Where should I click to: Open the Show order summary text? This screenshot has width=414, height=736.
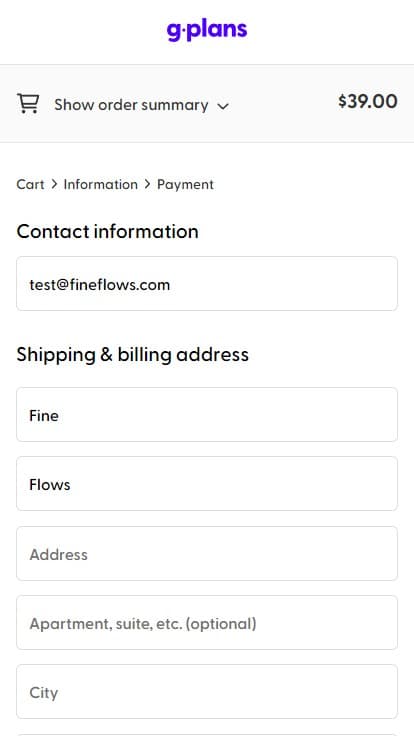pos(131,105)
